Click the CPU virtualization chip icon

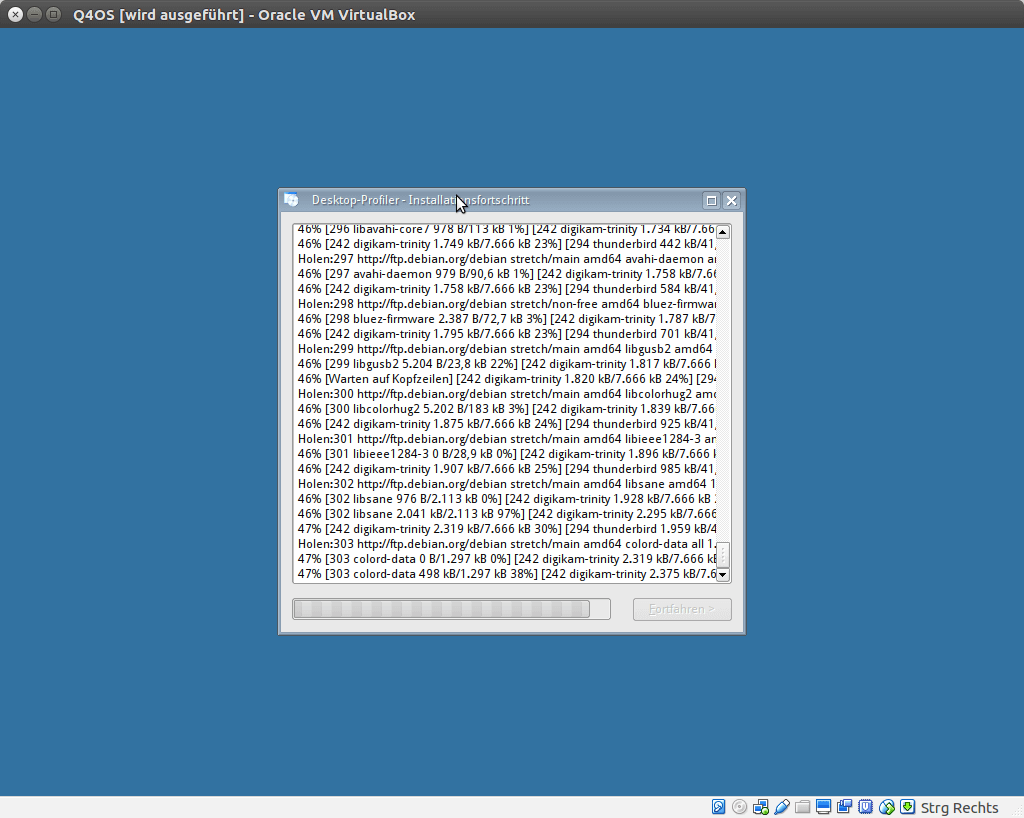866,807
